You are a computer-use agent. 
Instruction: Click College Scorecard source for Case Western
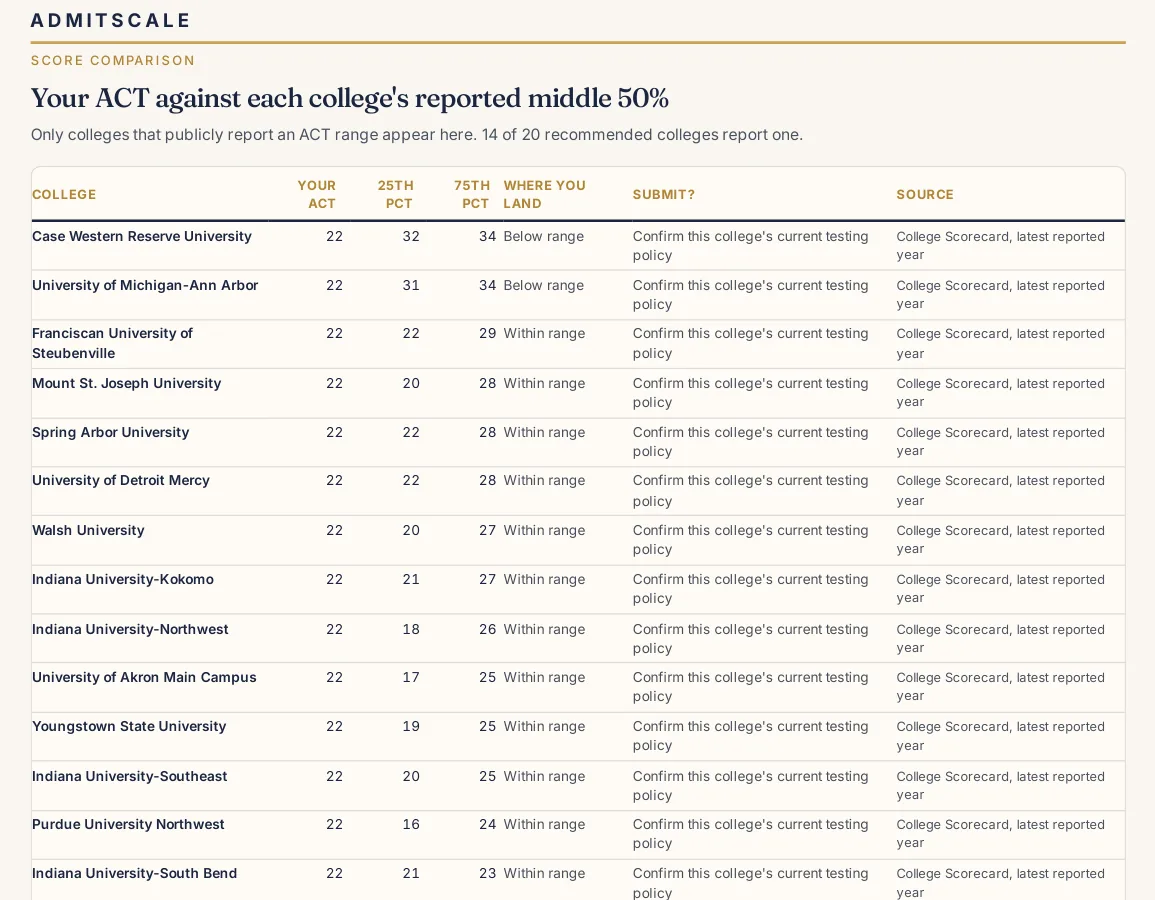tap(1000, 246)
